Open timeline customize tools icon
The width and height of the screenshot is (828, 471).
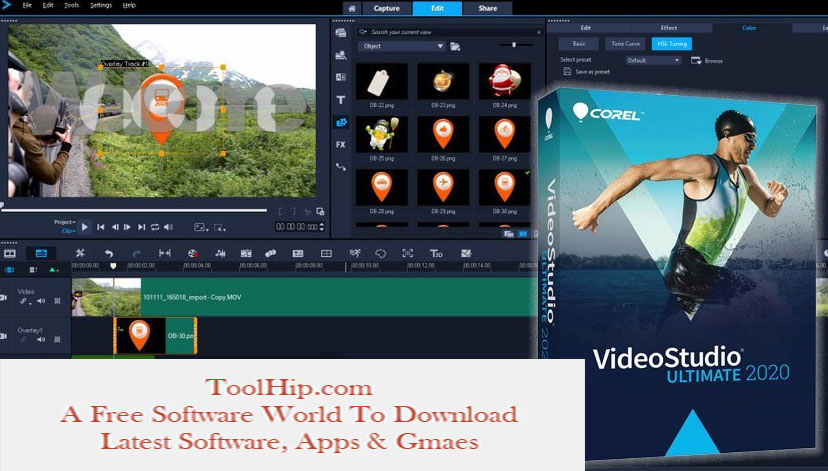click(80, 253)
